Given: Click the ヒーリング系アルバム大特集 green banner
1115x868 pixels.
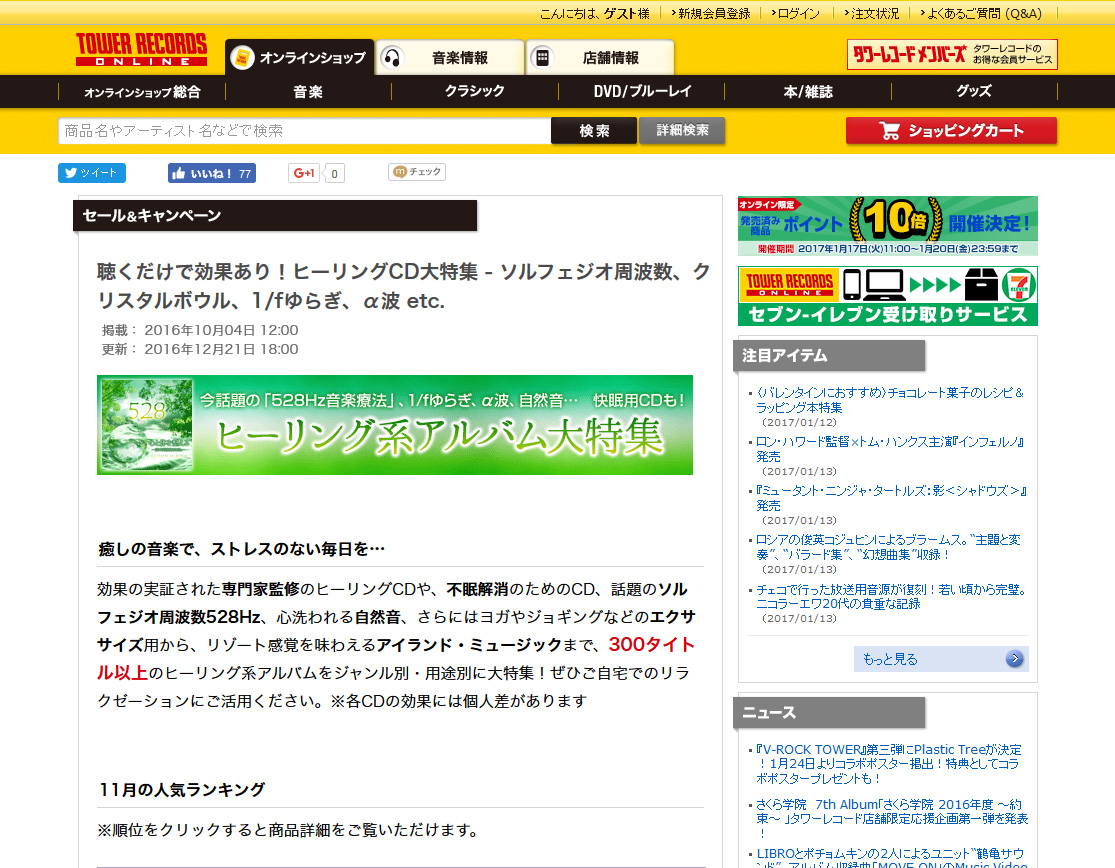Looking at the screenshot, I should coord(394,425).
